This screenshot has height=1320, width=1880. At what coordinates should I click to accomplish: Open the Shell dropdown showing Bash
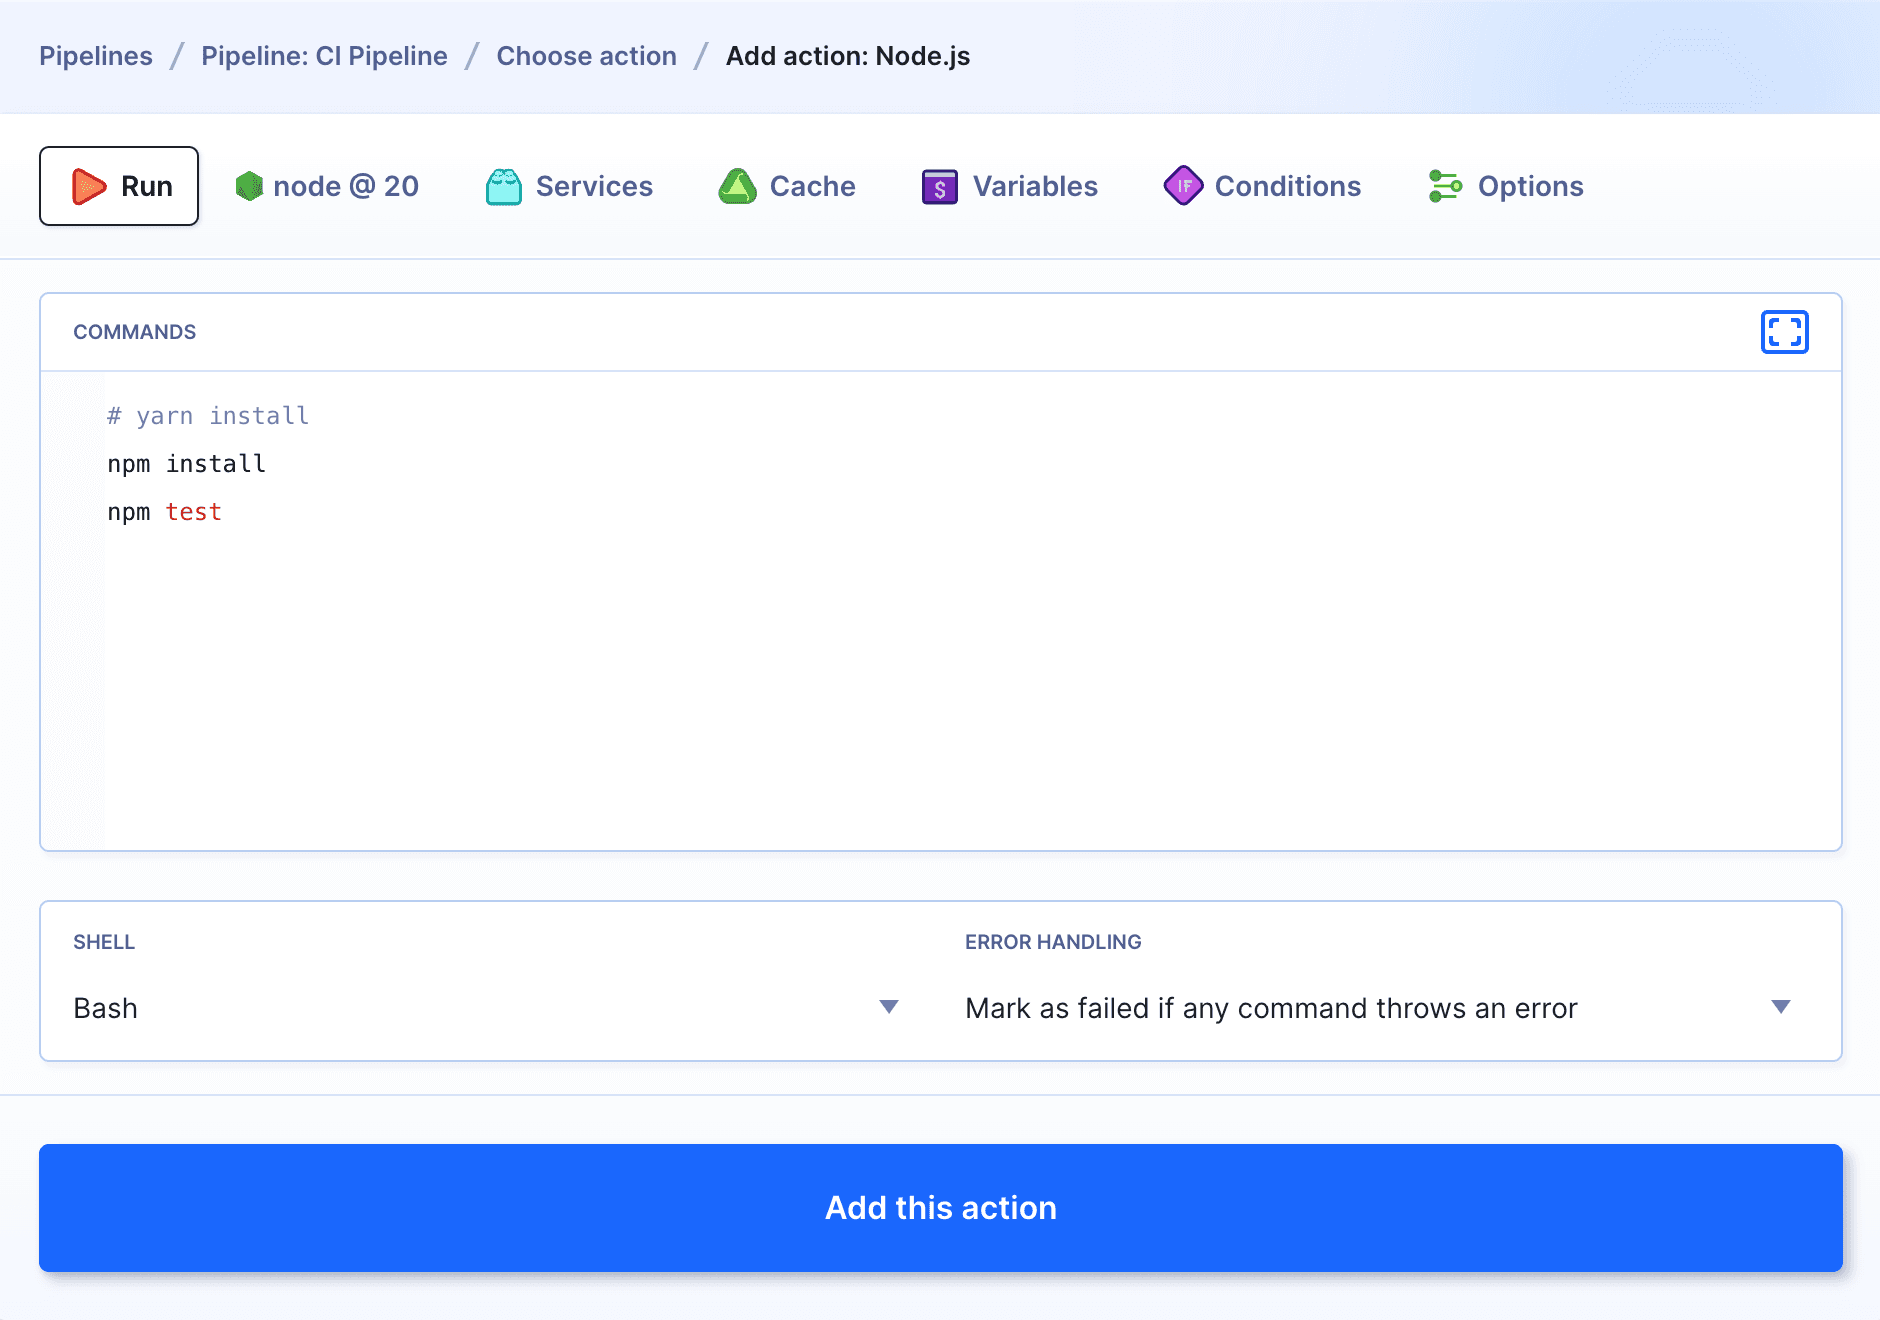pyautogui.click(x=486, y=1008)
